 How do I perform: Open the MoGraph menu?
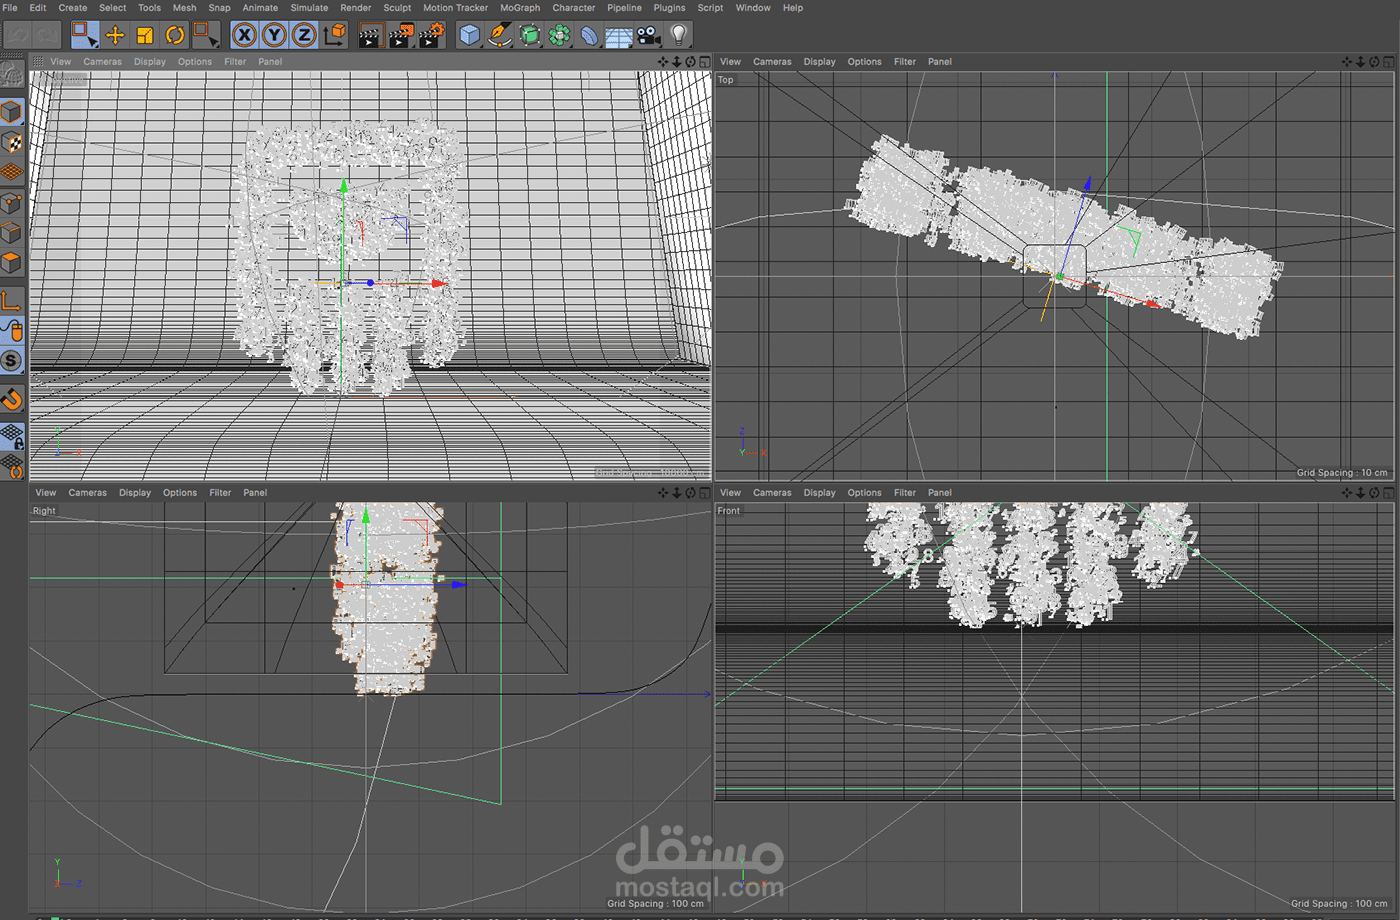519,8
